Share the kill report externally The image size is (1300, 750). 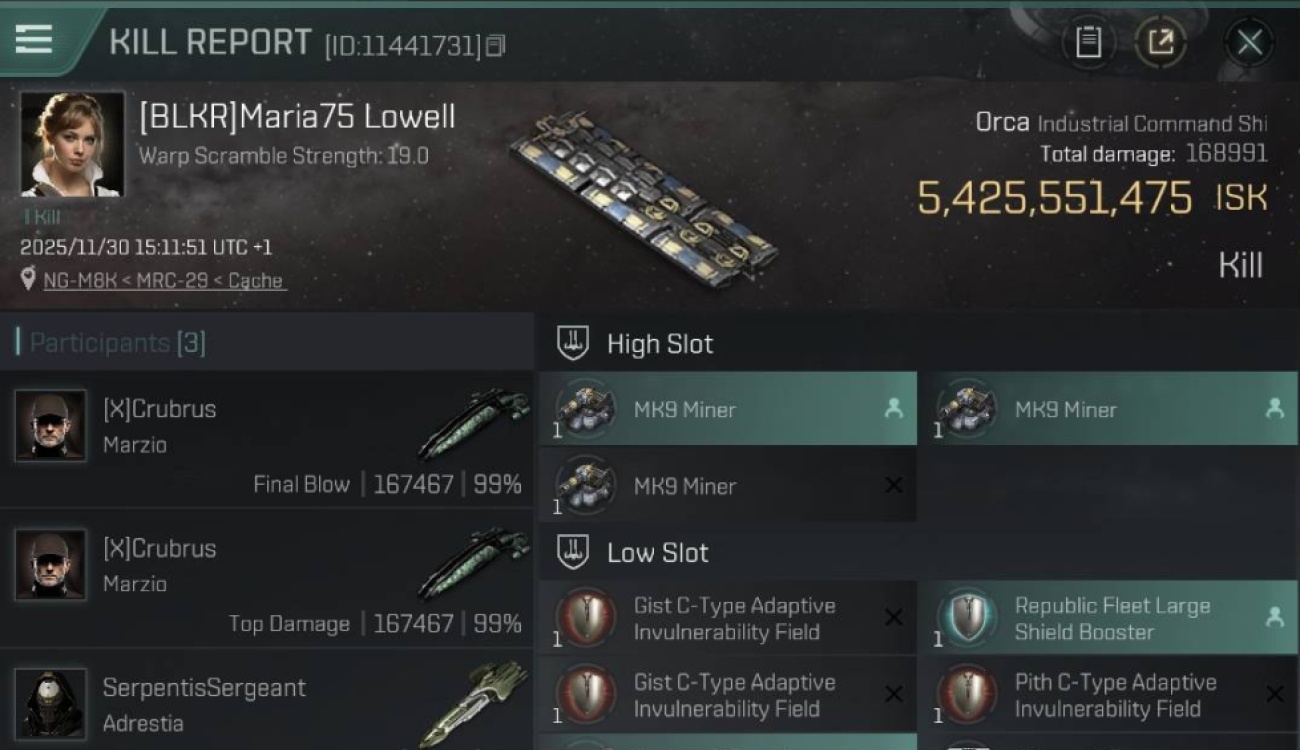click(x=1160, y=42)
